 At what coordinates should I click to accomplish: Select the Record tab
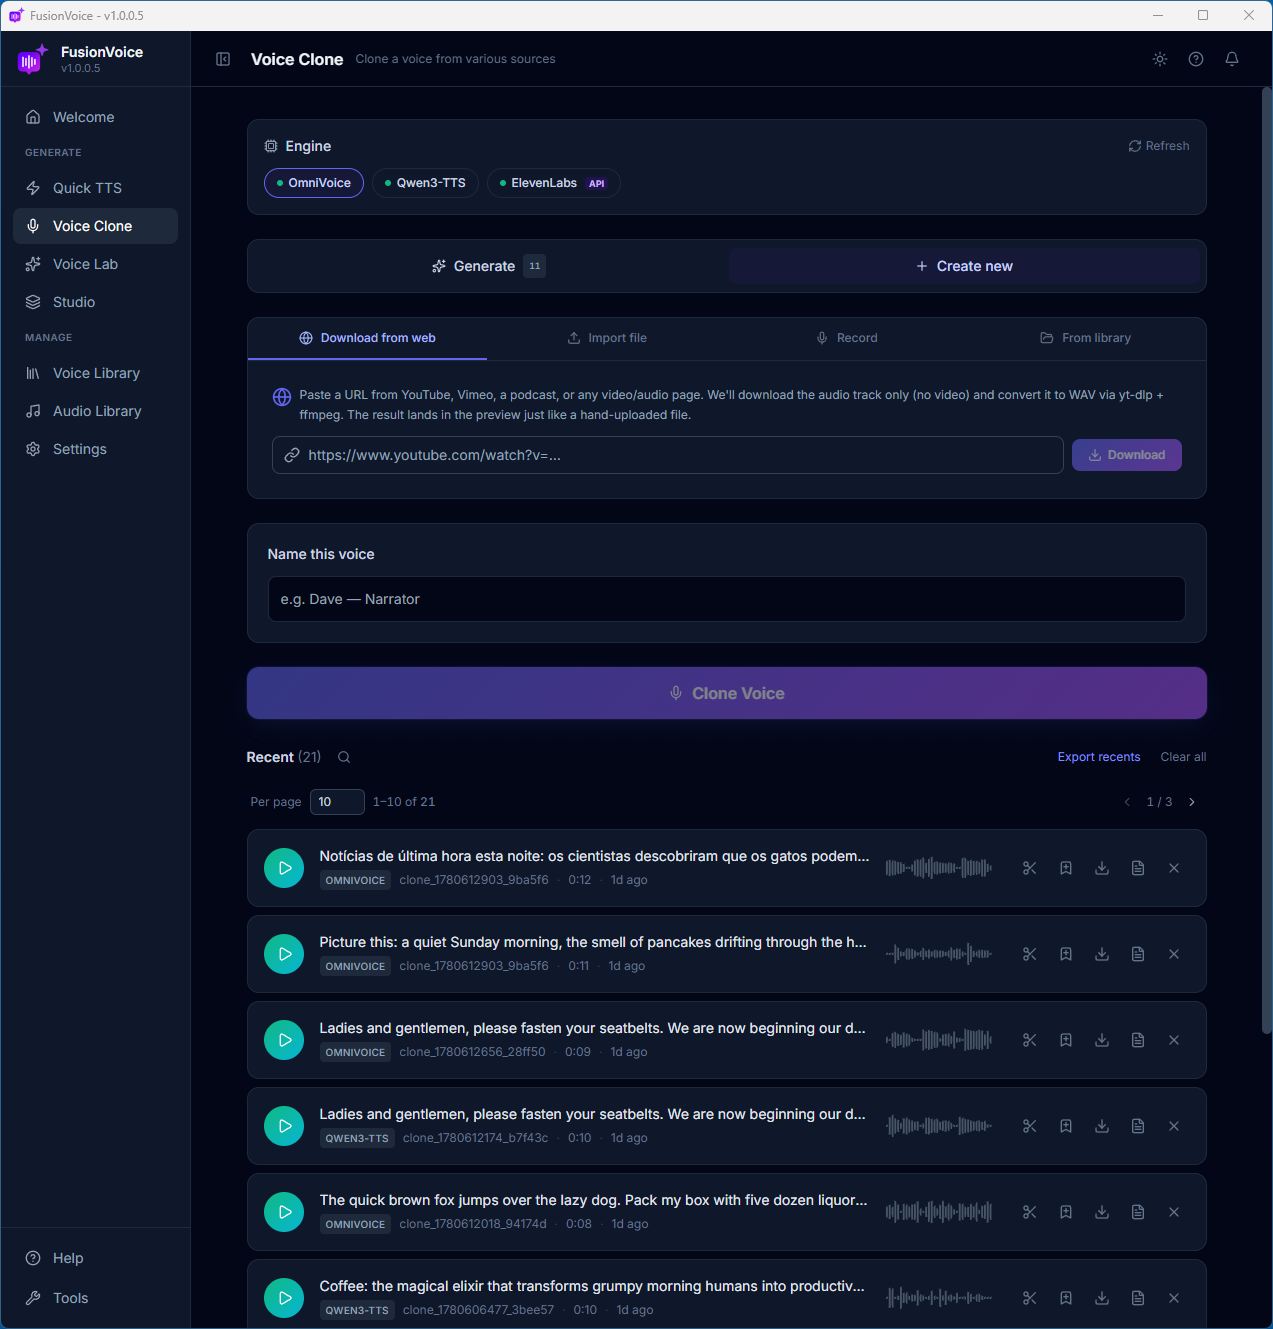[x=847, y=338]
